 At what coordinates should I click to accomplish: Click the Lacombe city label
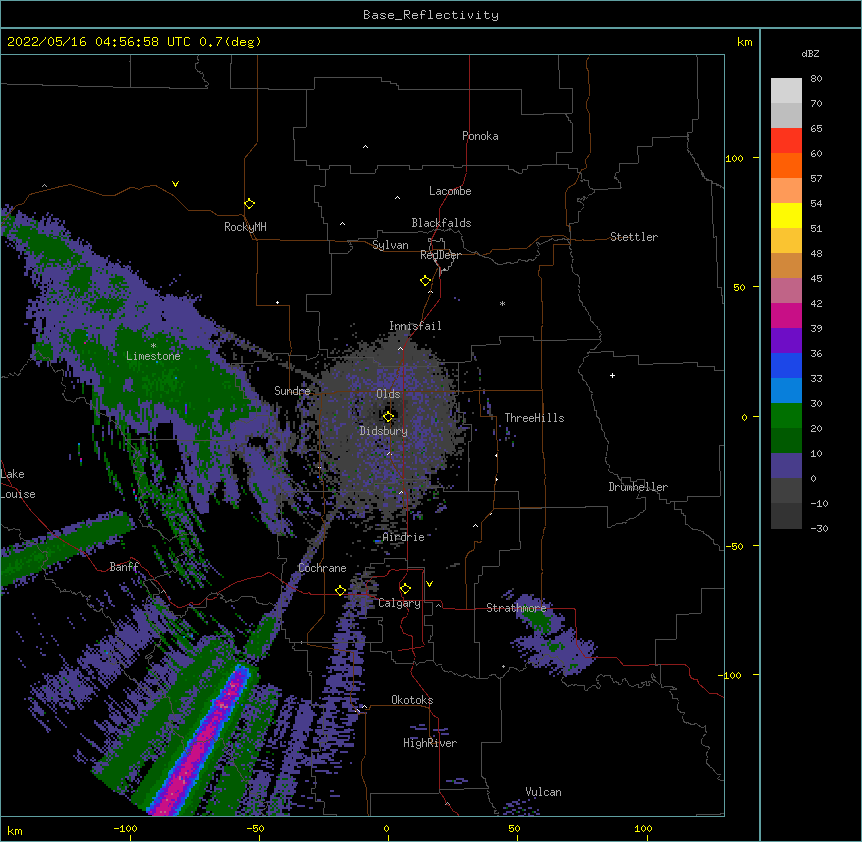point(450,191)
